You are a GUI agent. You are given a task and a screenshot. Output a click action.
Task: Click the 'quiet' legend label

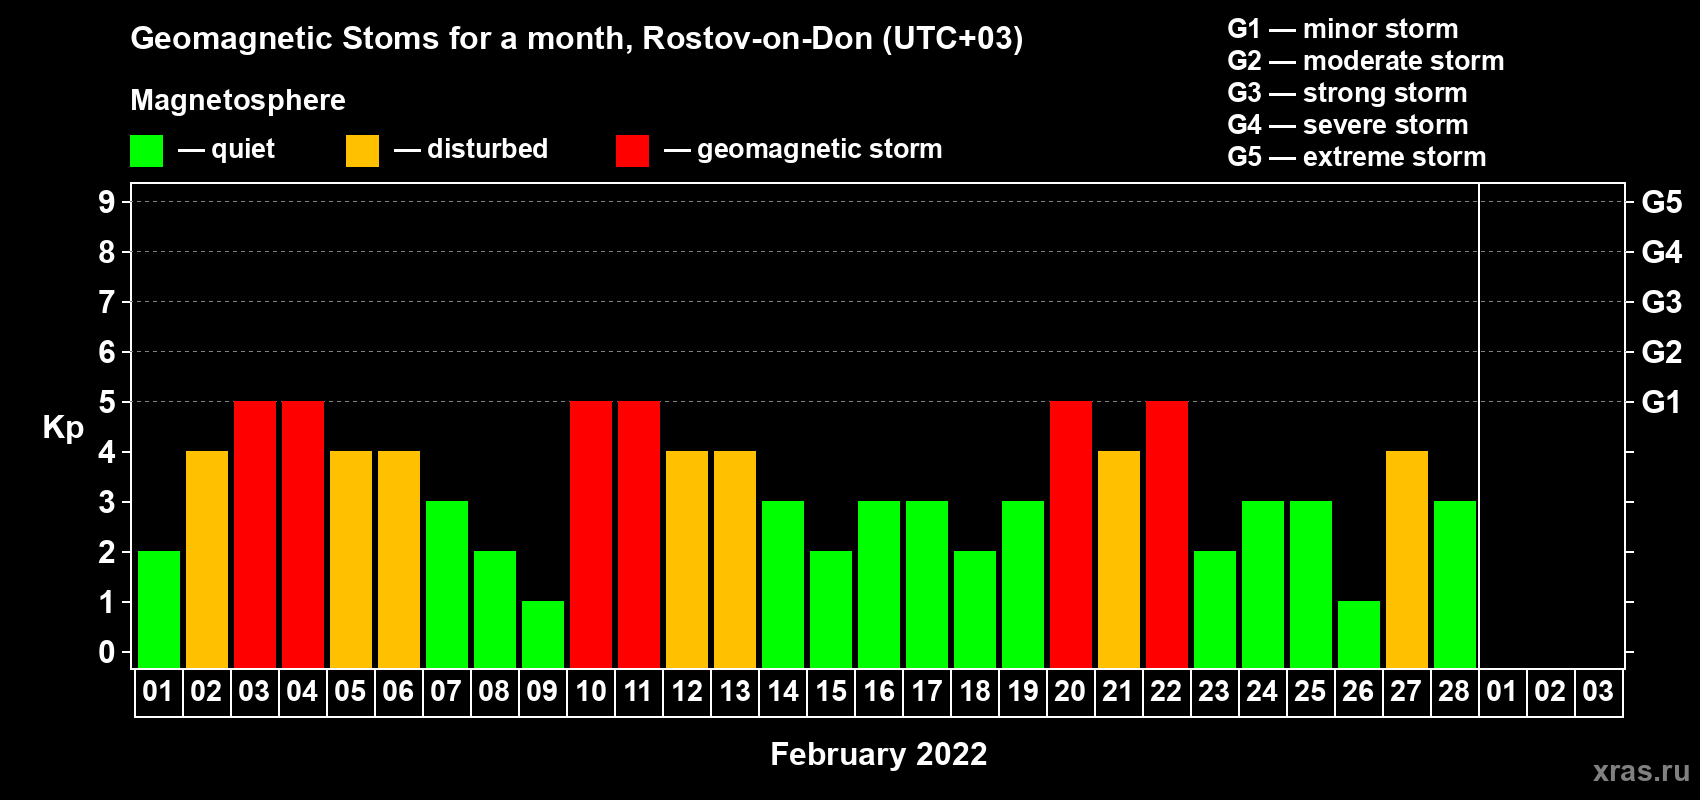[x=243, y=149]
